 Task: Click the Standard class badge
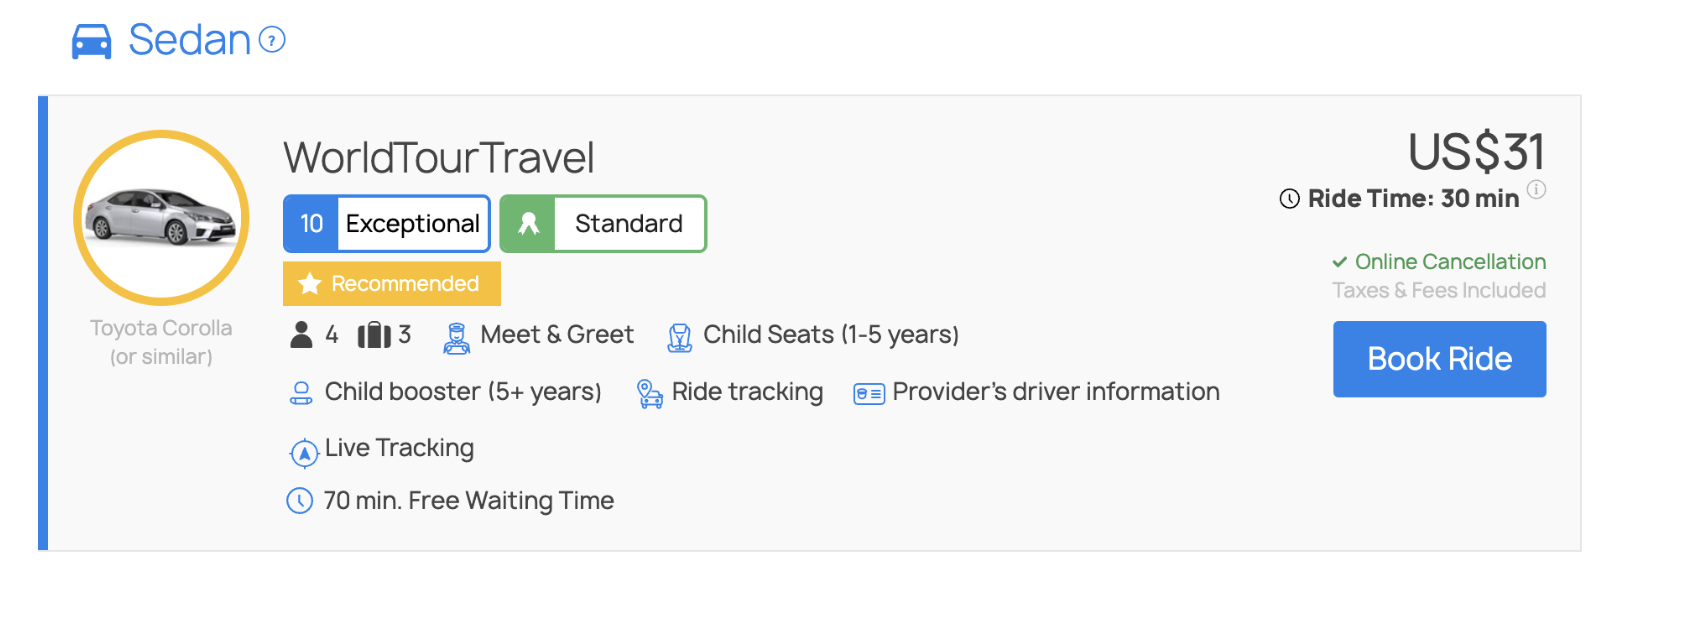click(603, 224)
